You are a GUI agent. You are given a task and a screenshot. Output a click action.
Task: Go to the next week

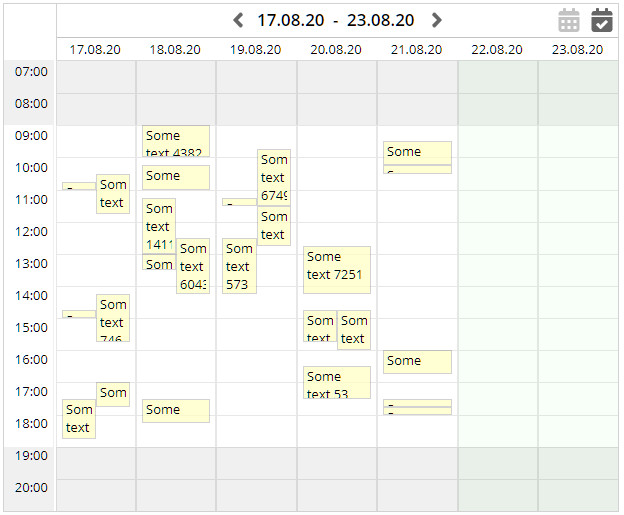436,20
